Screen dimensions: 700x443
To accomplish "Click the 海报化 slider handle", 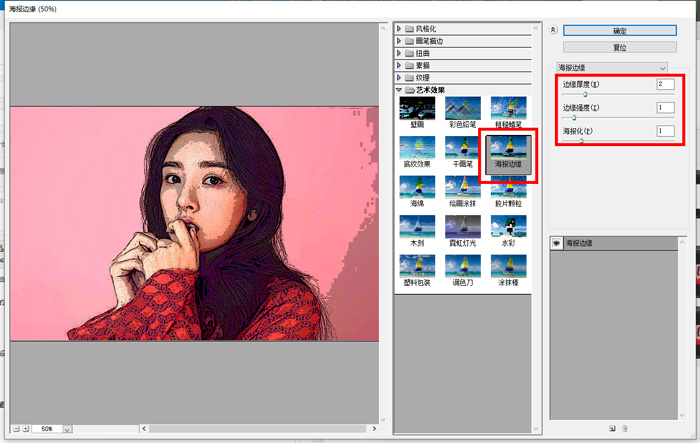I will [581, 141].
